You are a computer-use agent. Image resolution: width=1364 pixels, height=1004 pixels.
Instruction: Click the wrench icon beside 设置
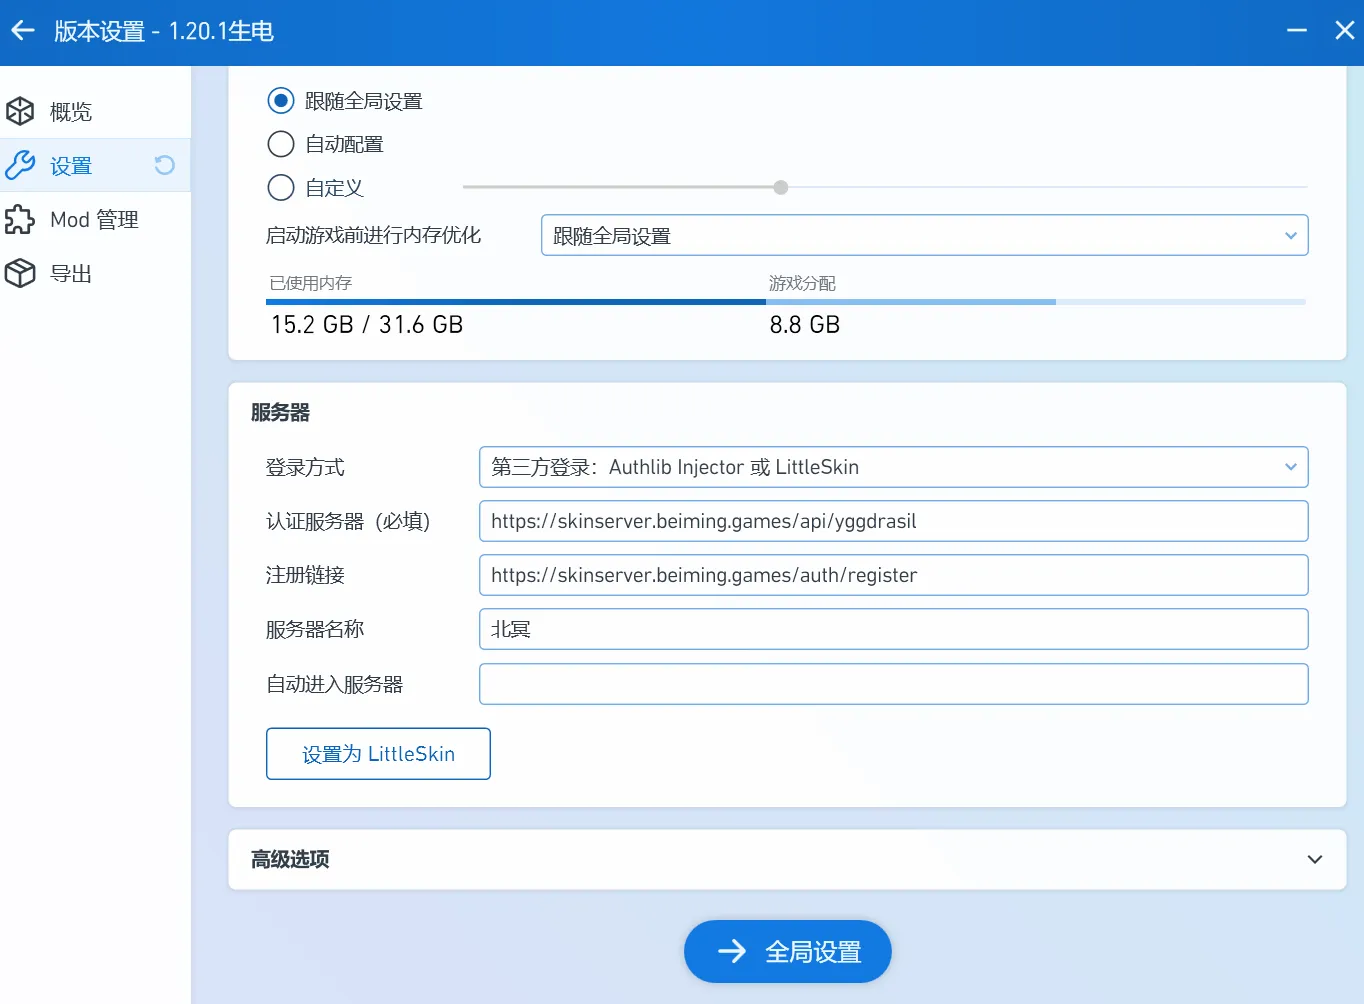20,165
